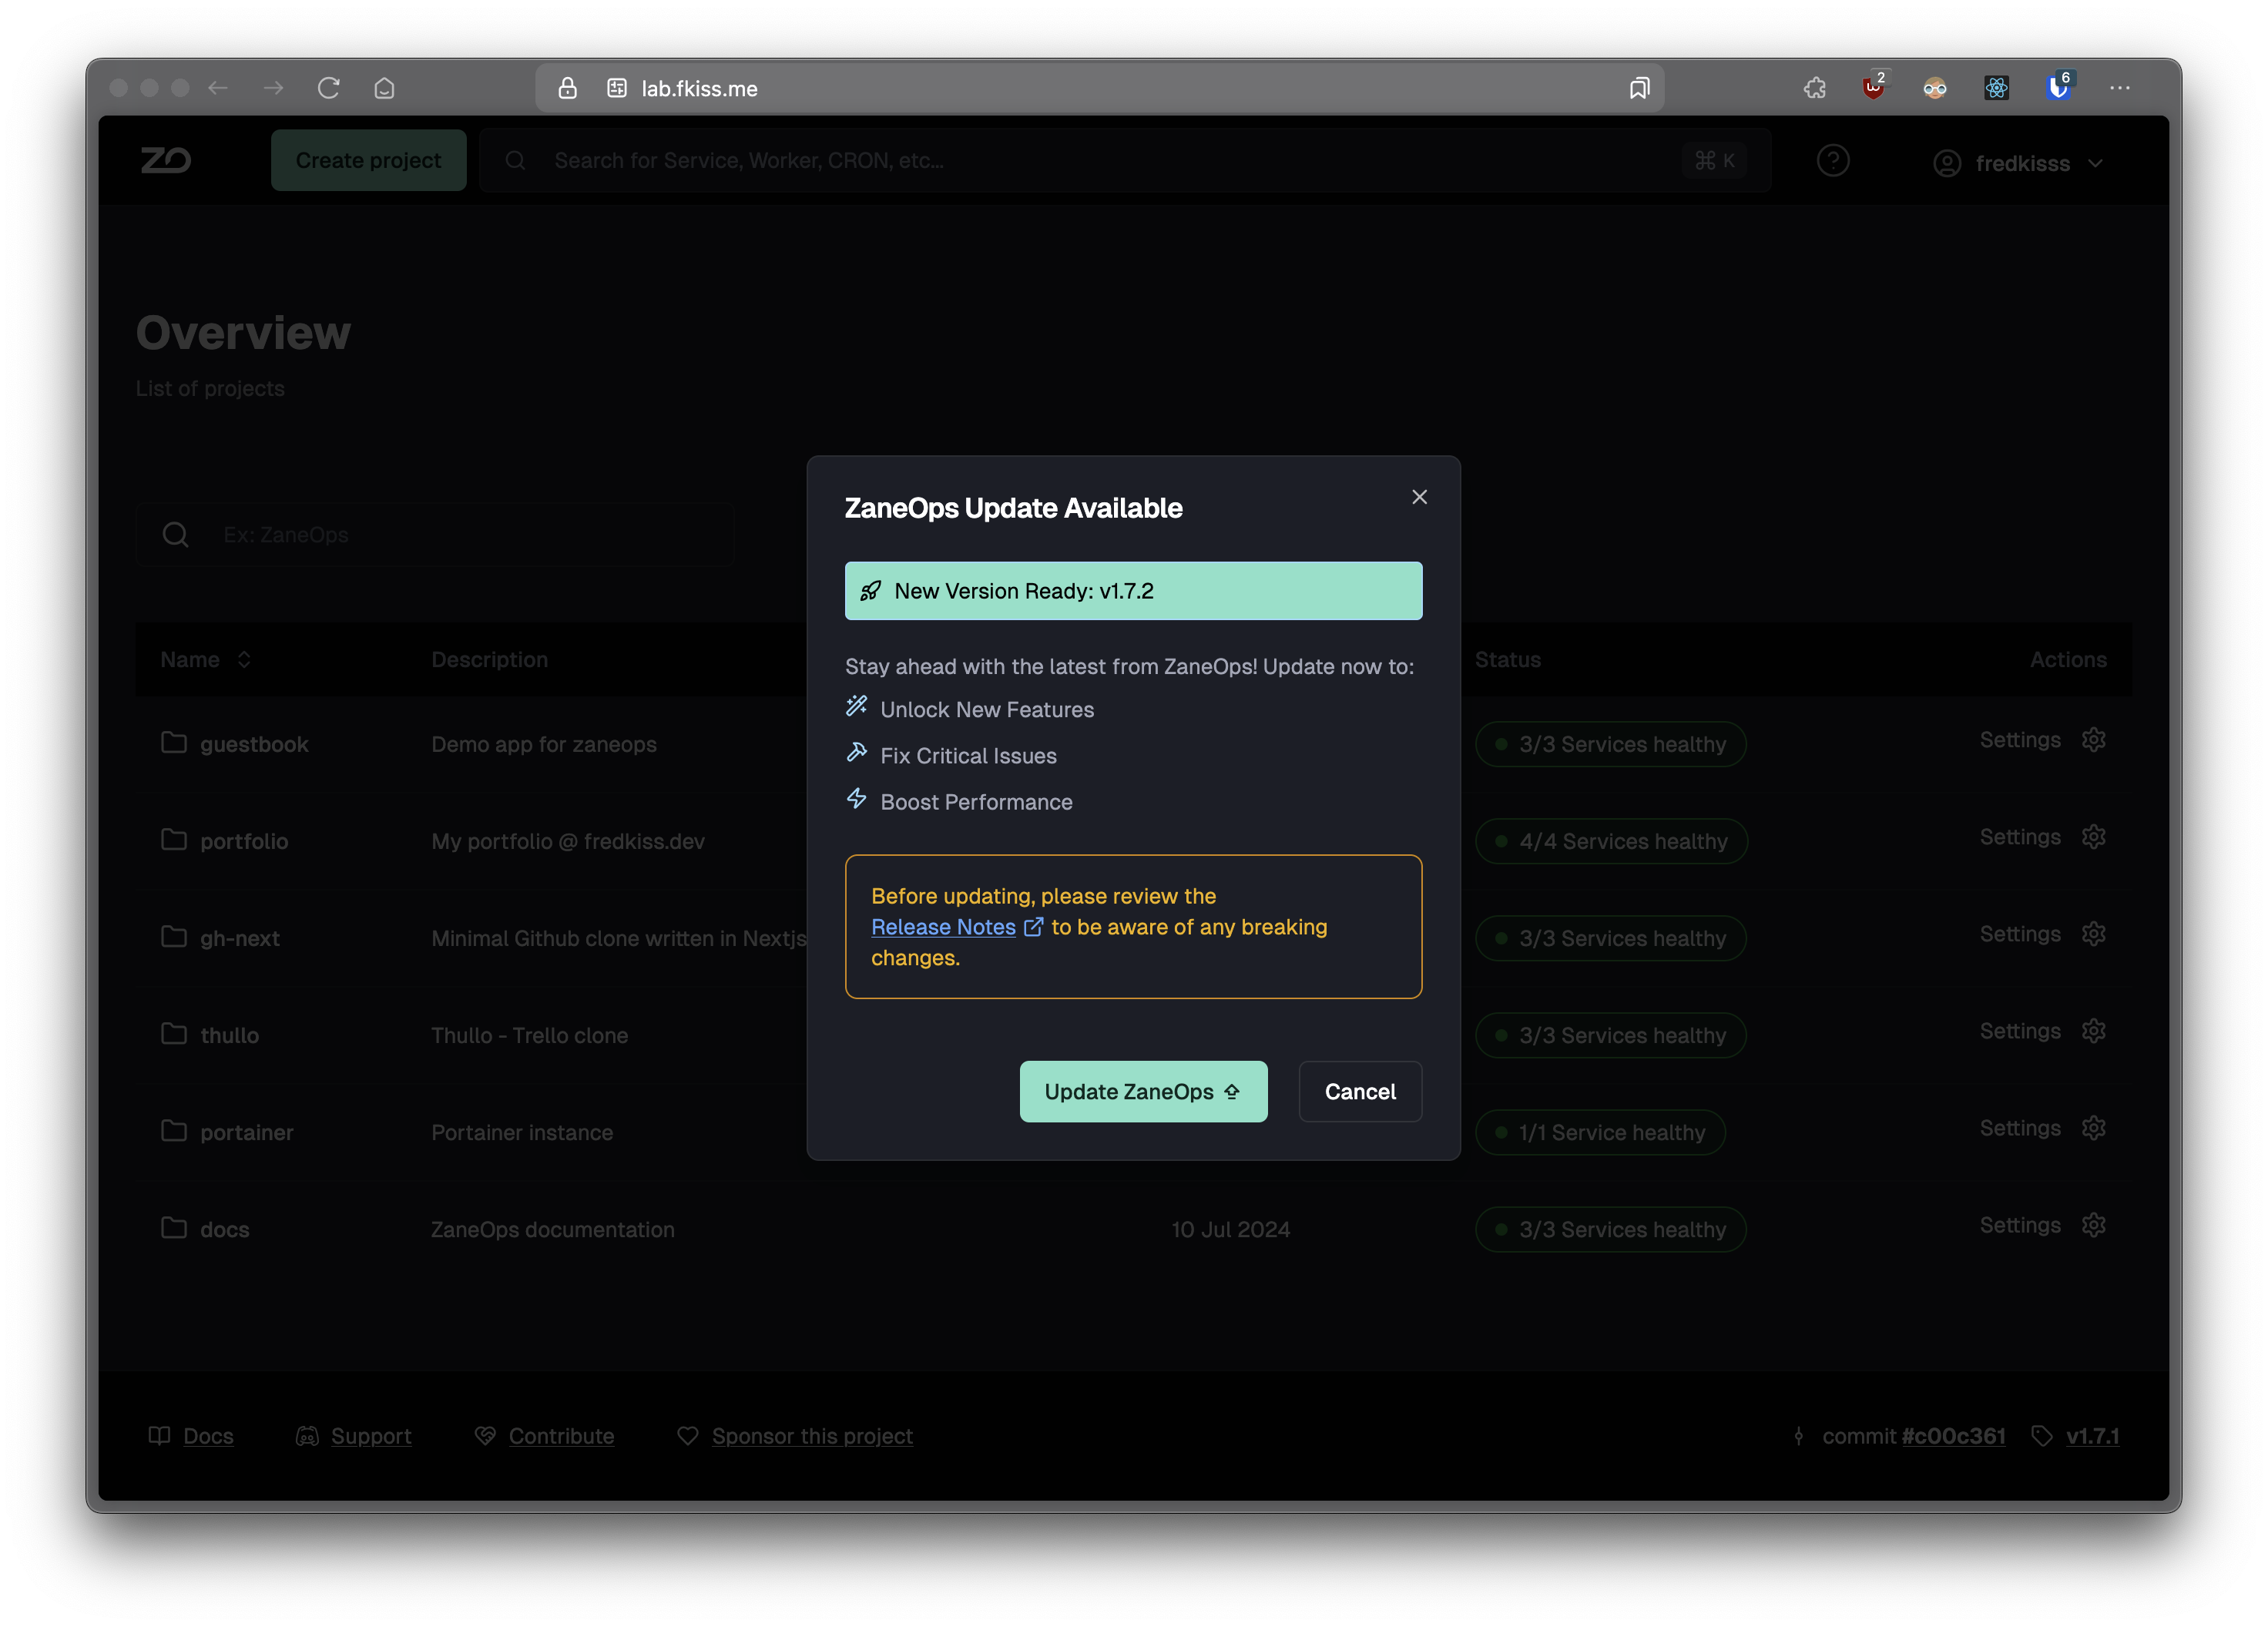Screen dimensions: 2268x1627
Task: Open the portainer project
Action: click(247, 1132)
